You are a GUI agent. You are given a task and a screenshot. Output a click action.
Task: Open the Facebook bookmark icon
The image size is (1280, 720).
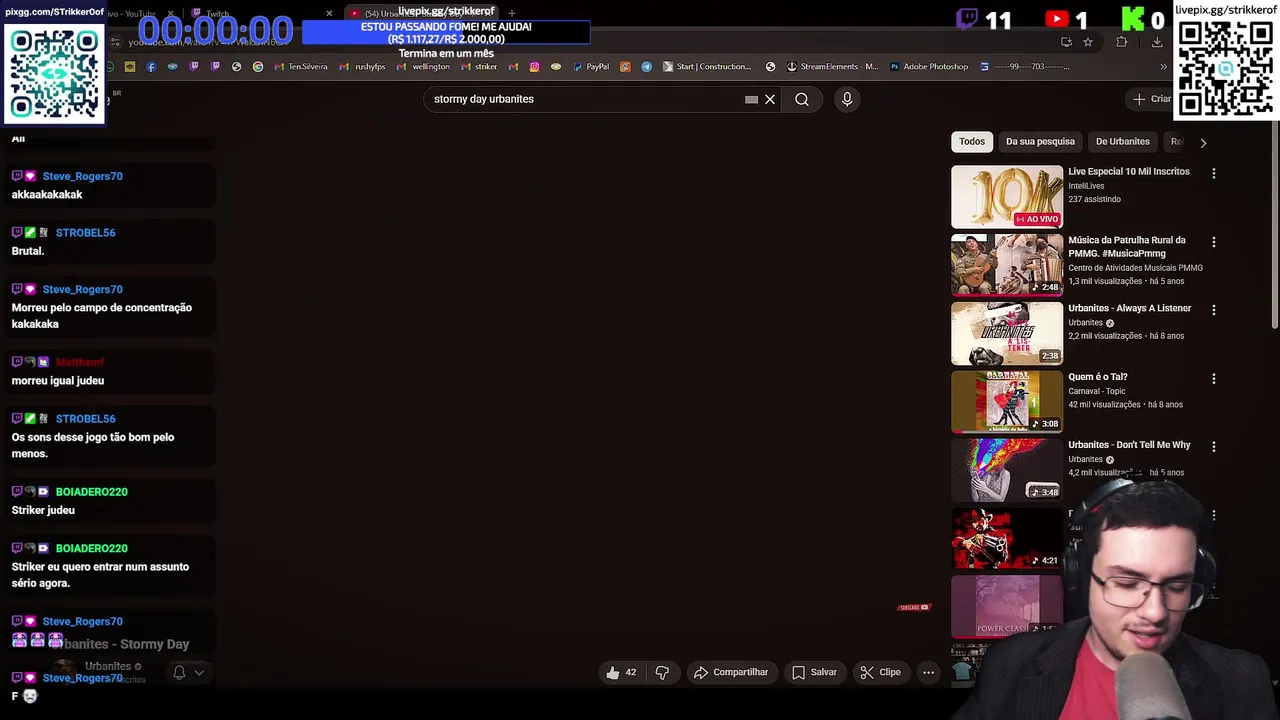151,67
